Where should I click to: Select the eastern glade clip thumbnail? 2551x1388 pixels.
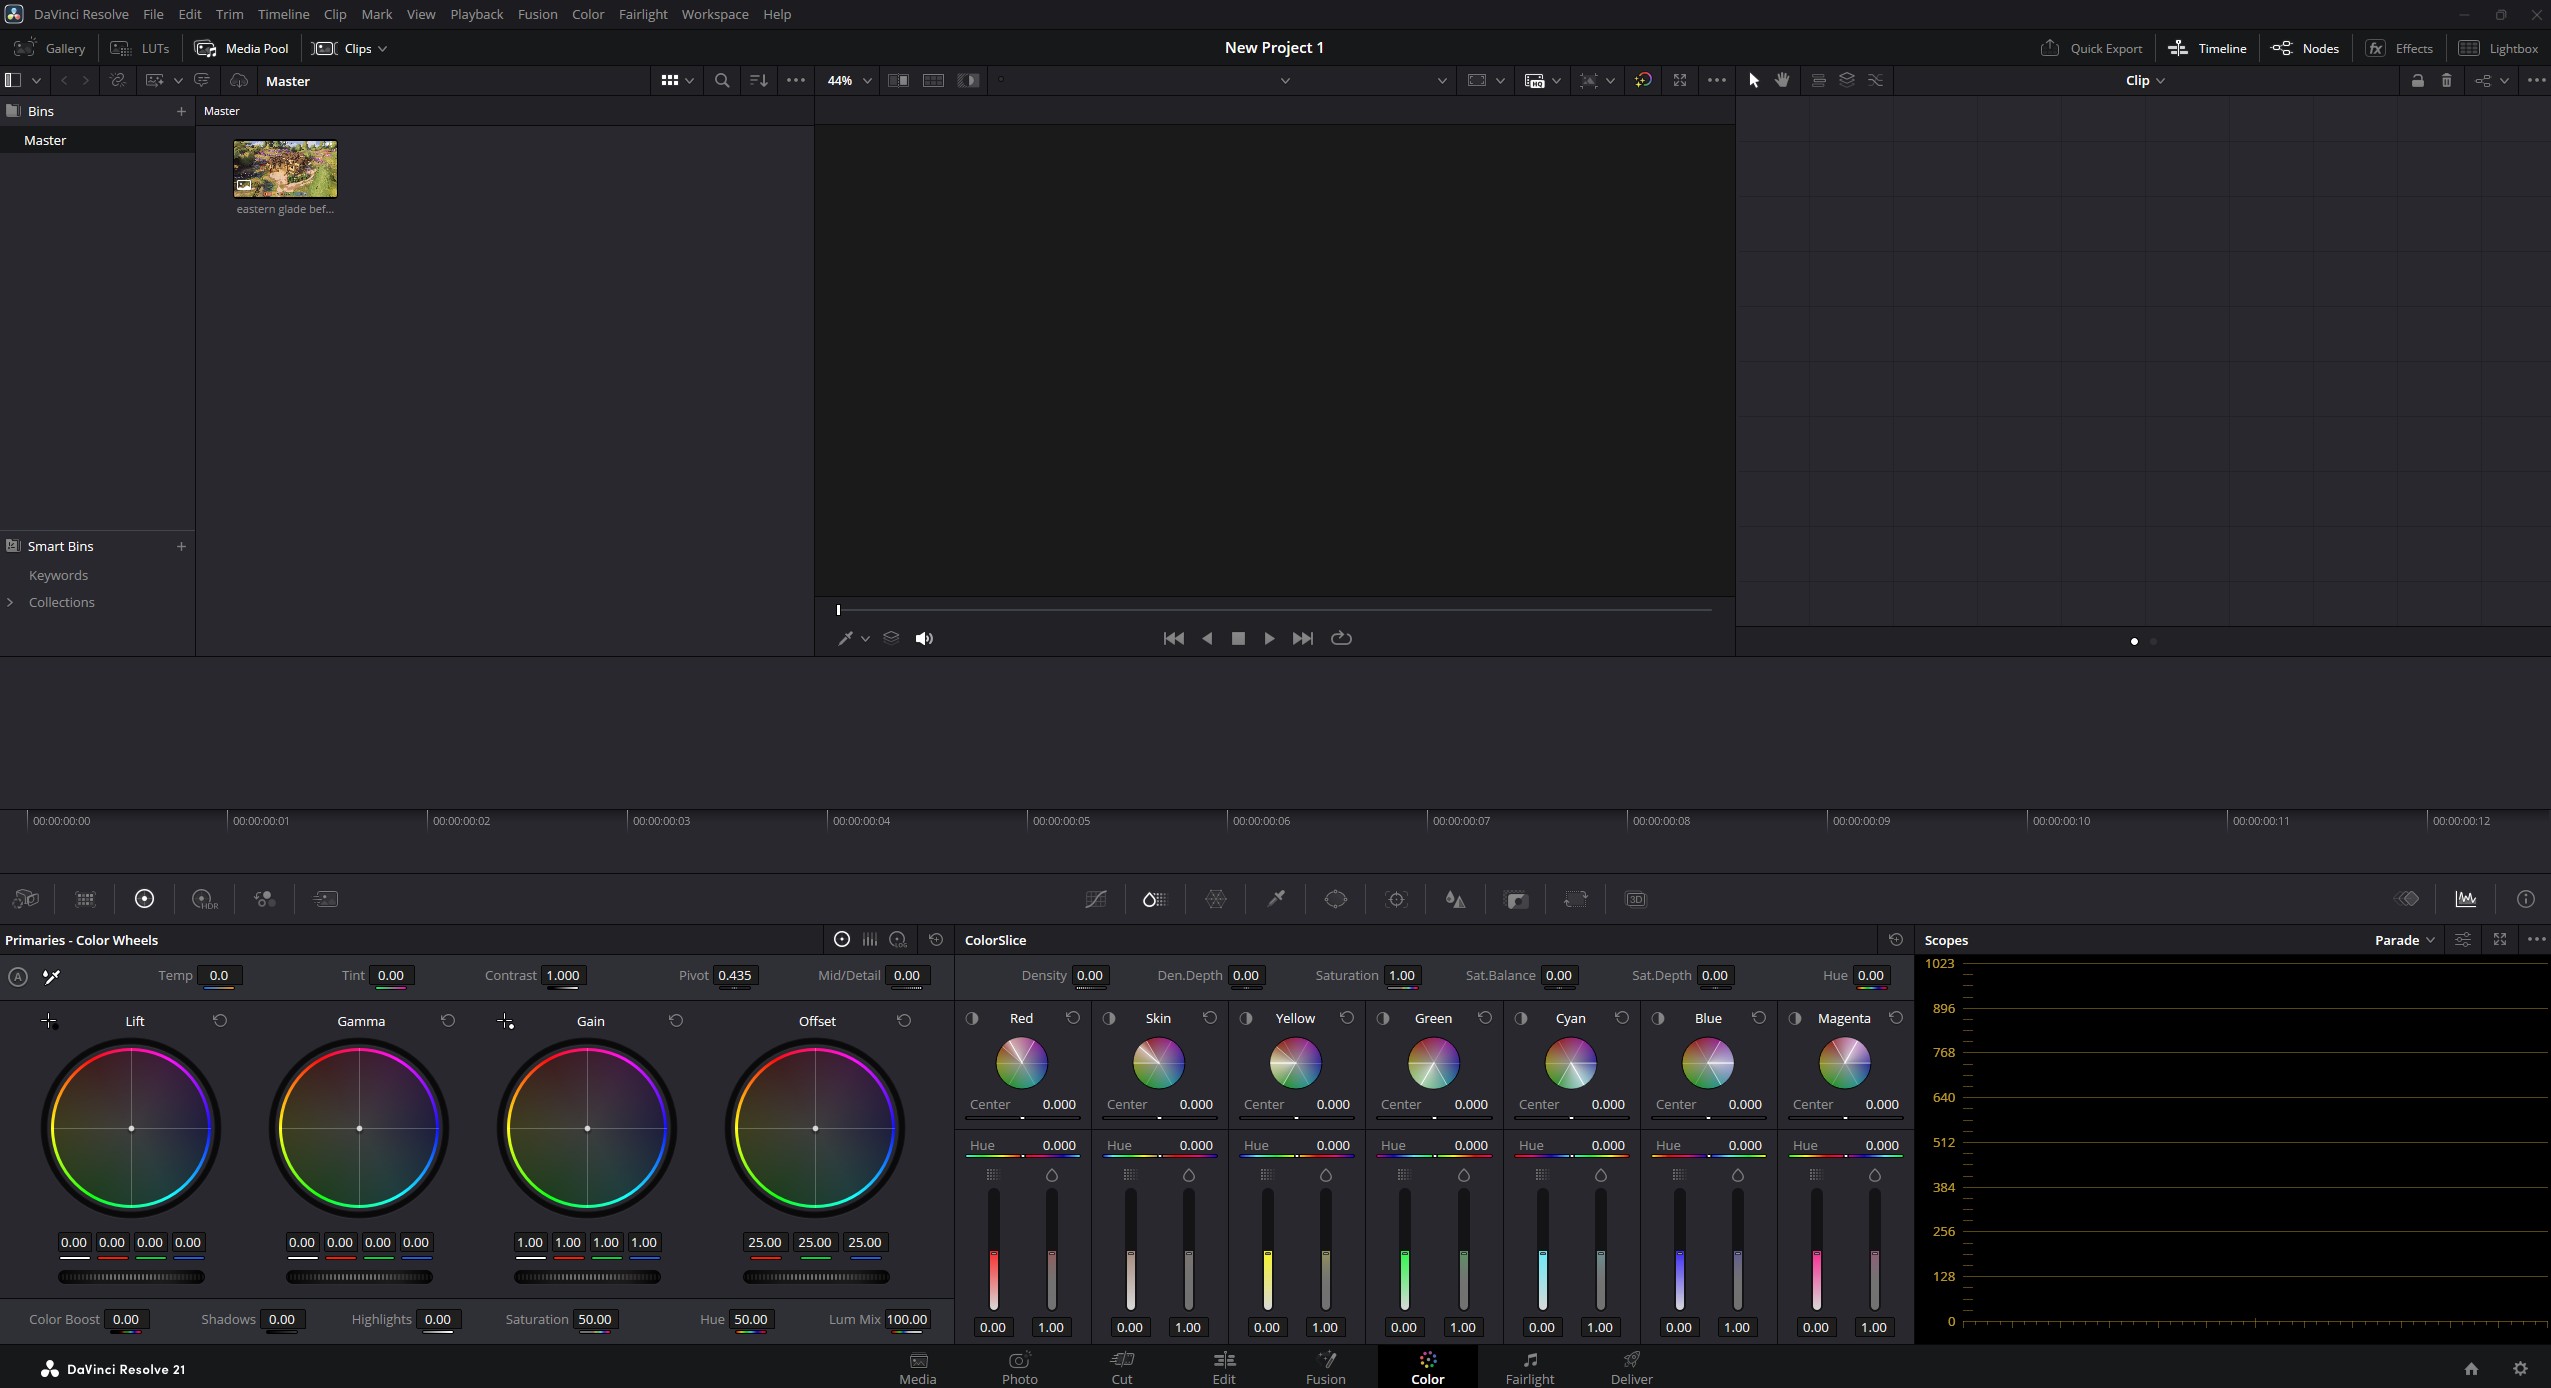tap(285, 169)
